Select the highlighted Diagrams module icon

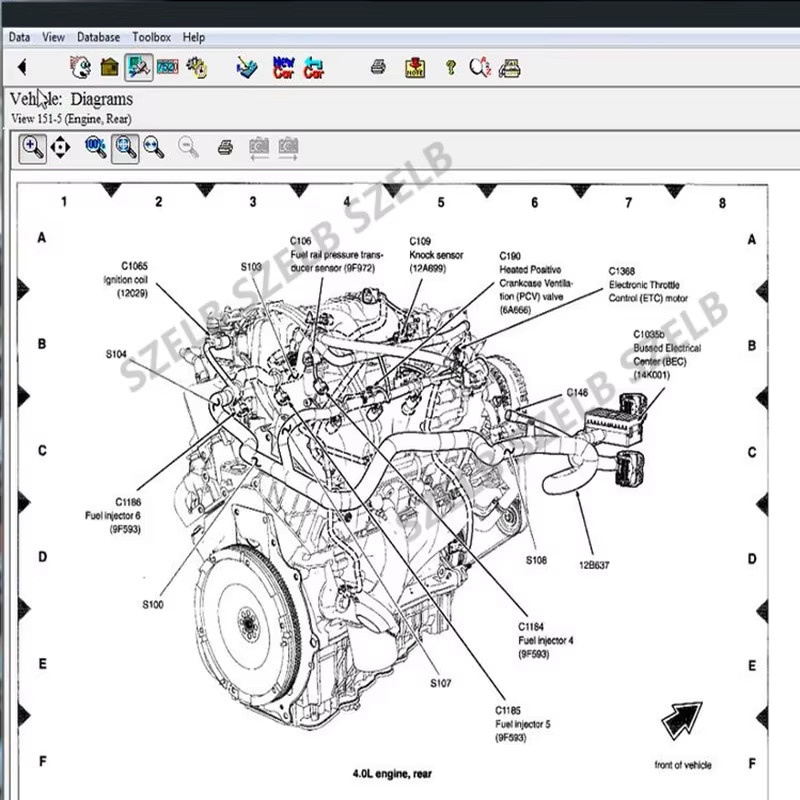139,67
